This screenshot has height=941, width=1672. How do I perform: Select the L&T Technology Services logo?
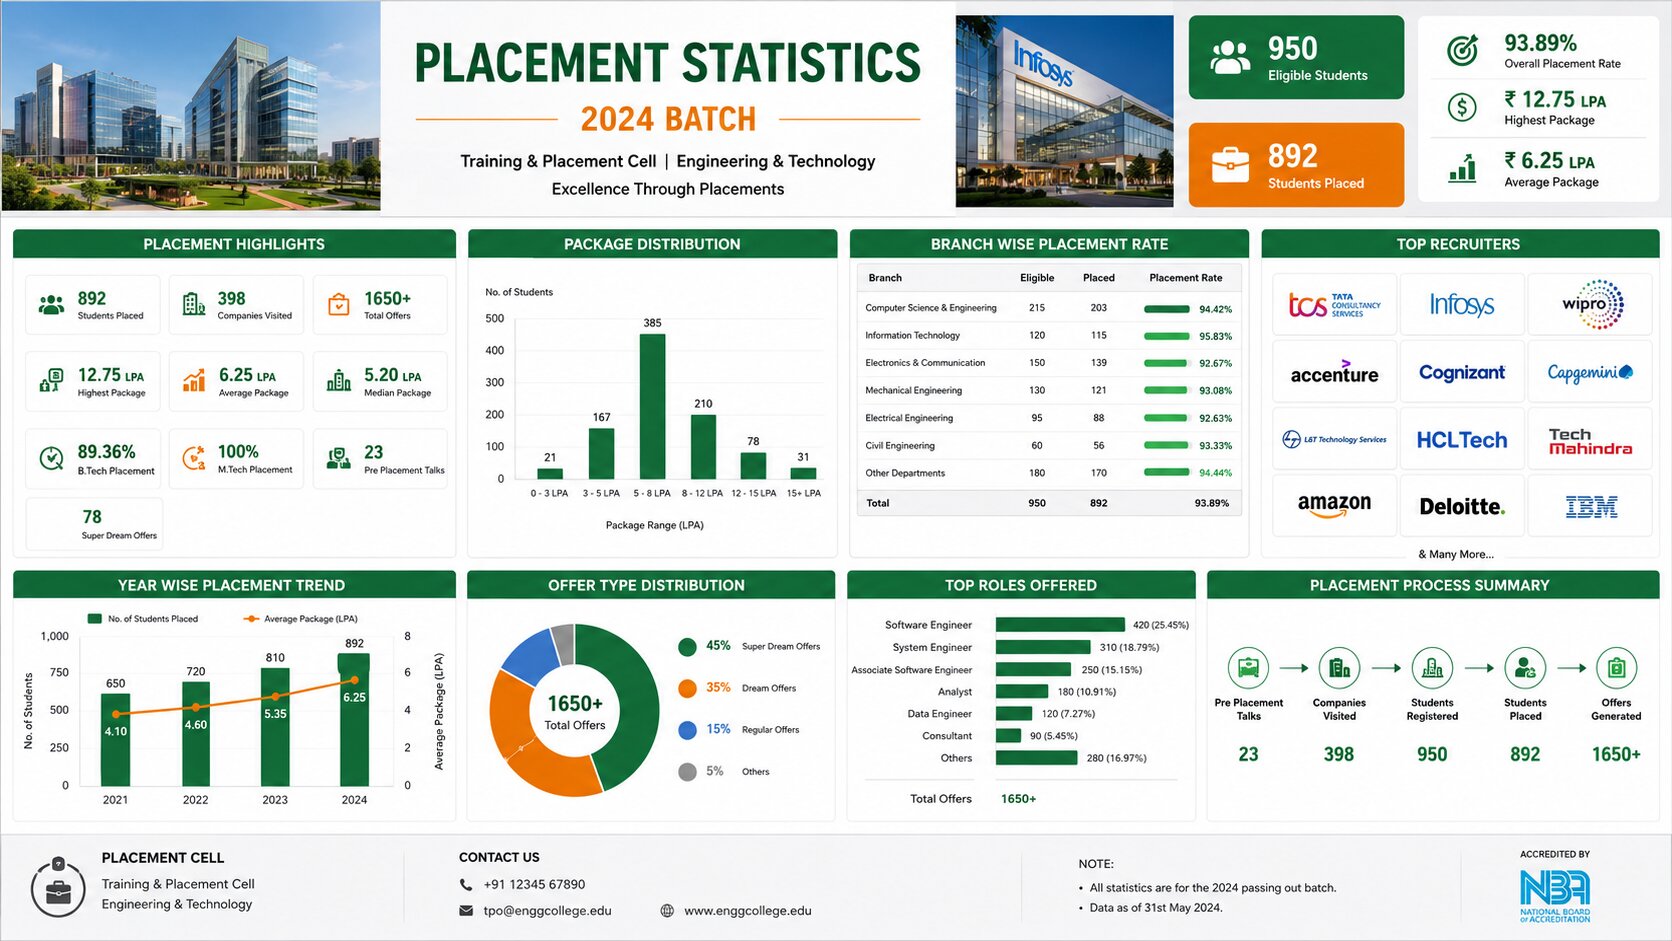click(1334, 439)
